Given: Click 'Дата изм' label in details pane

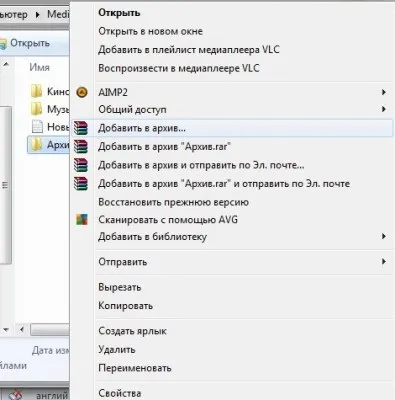Looking at the screenshot, I should pos(51,350).
